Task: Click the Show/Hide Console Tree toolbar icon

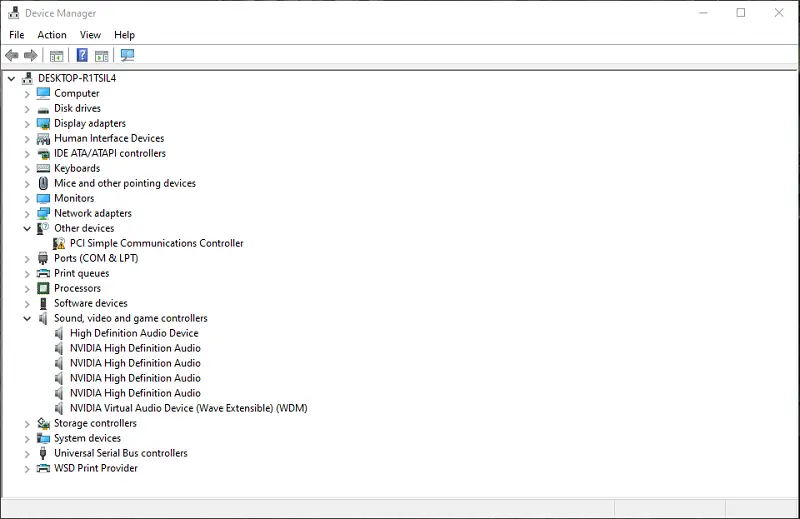Action: [56, 56]
